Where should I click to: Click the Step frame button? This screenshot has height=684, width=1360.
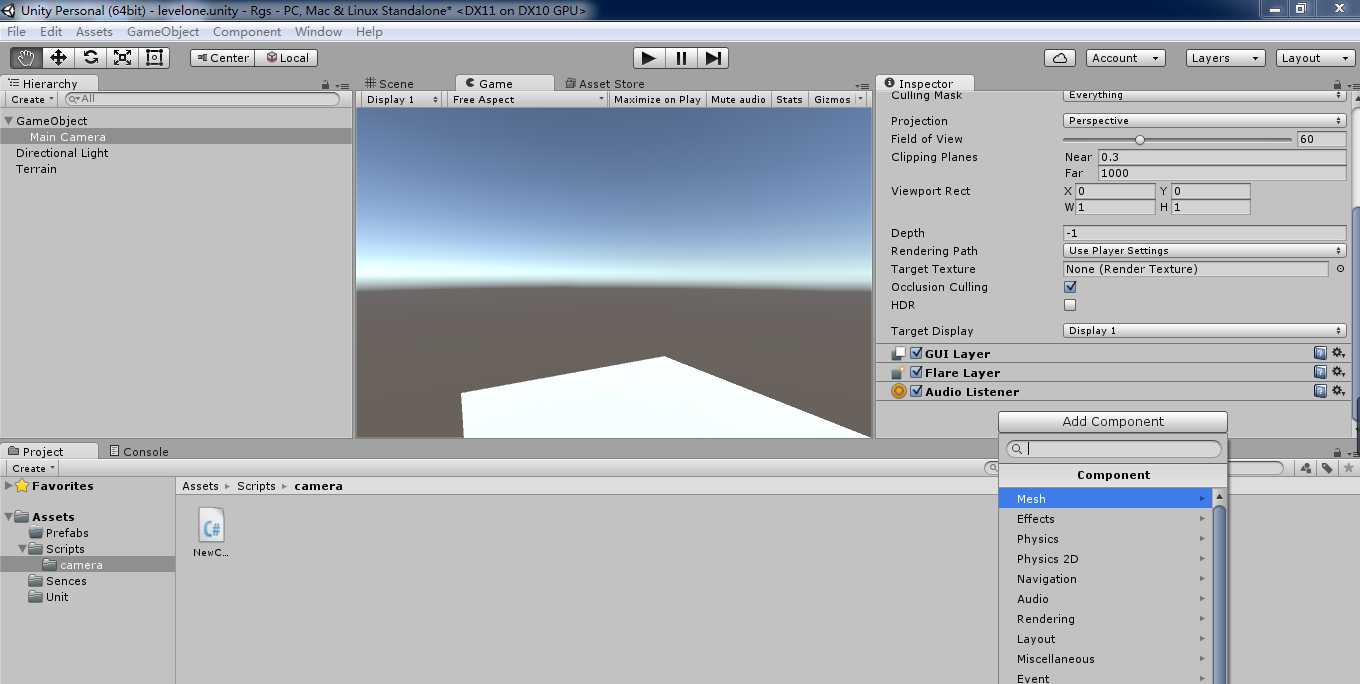pos(713,58)
